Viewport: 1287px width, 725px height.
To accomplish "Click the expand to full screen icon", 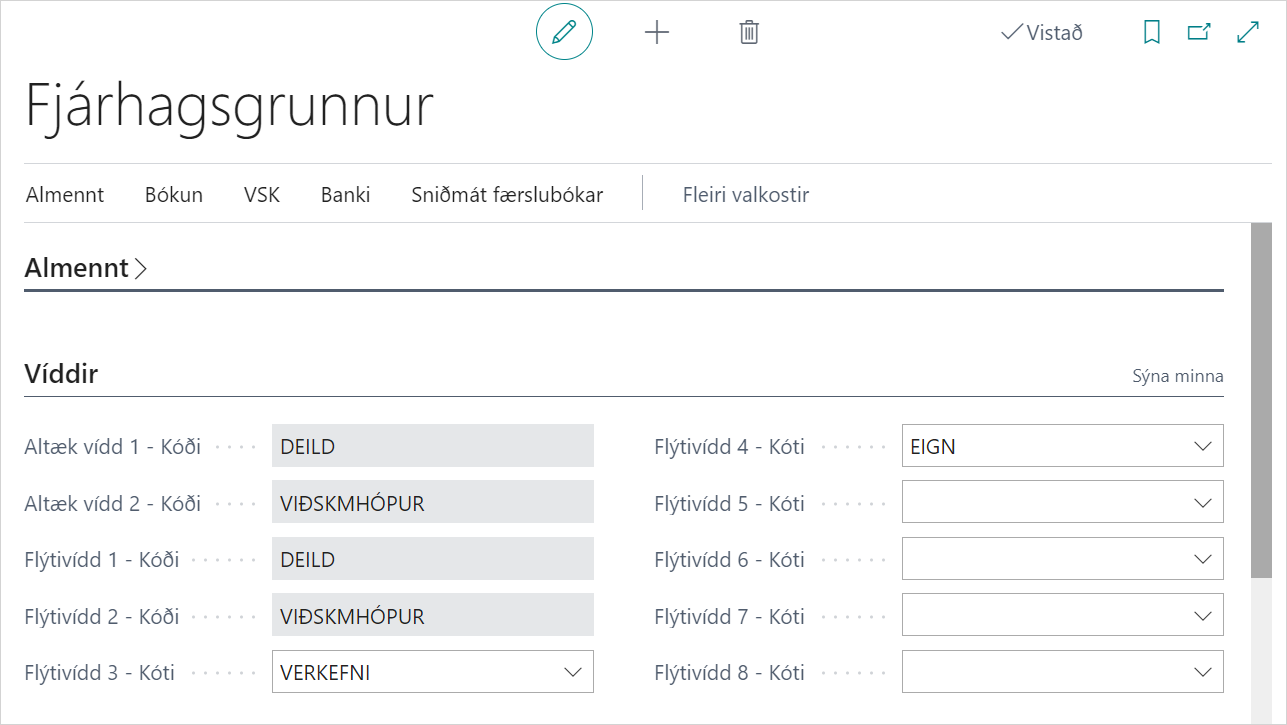I will (x=1247, y=33).
